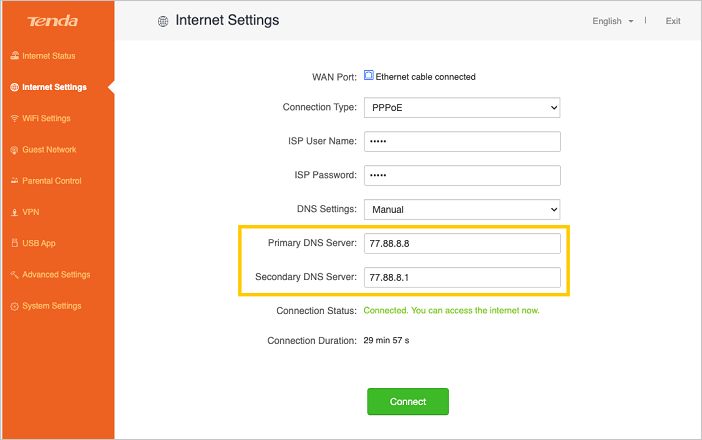Click the WAN Port ethernet status icon
This screenshot has height=440, width=702.
(x=368, y=76)
